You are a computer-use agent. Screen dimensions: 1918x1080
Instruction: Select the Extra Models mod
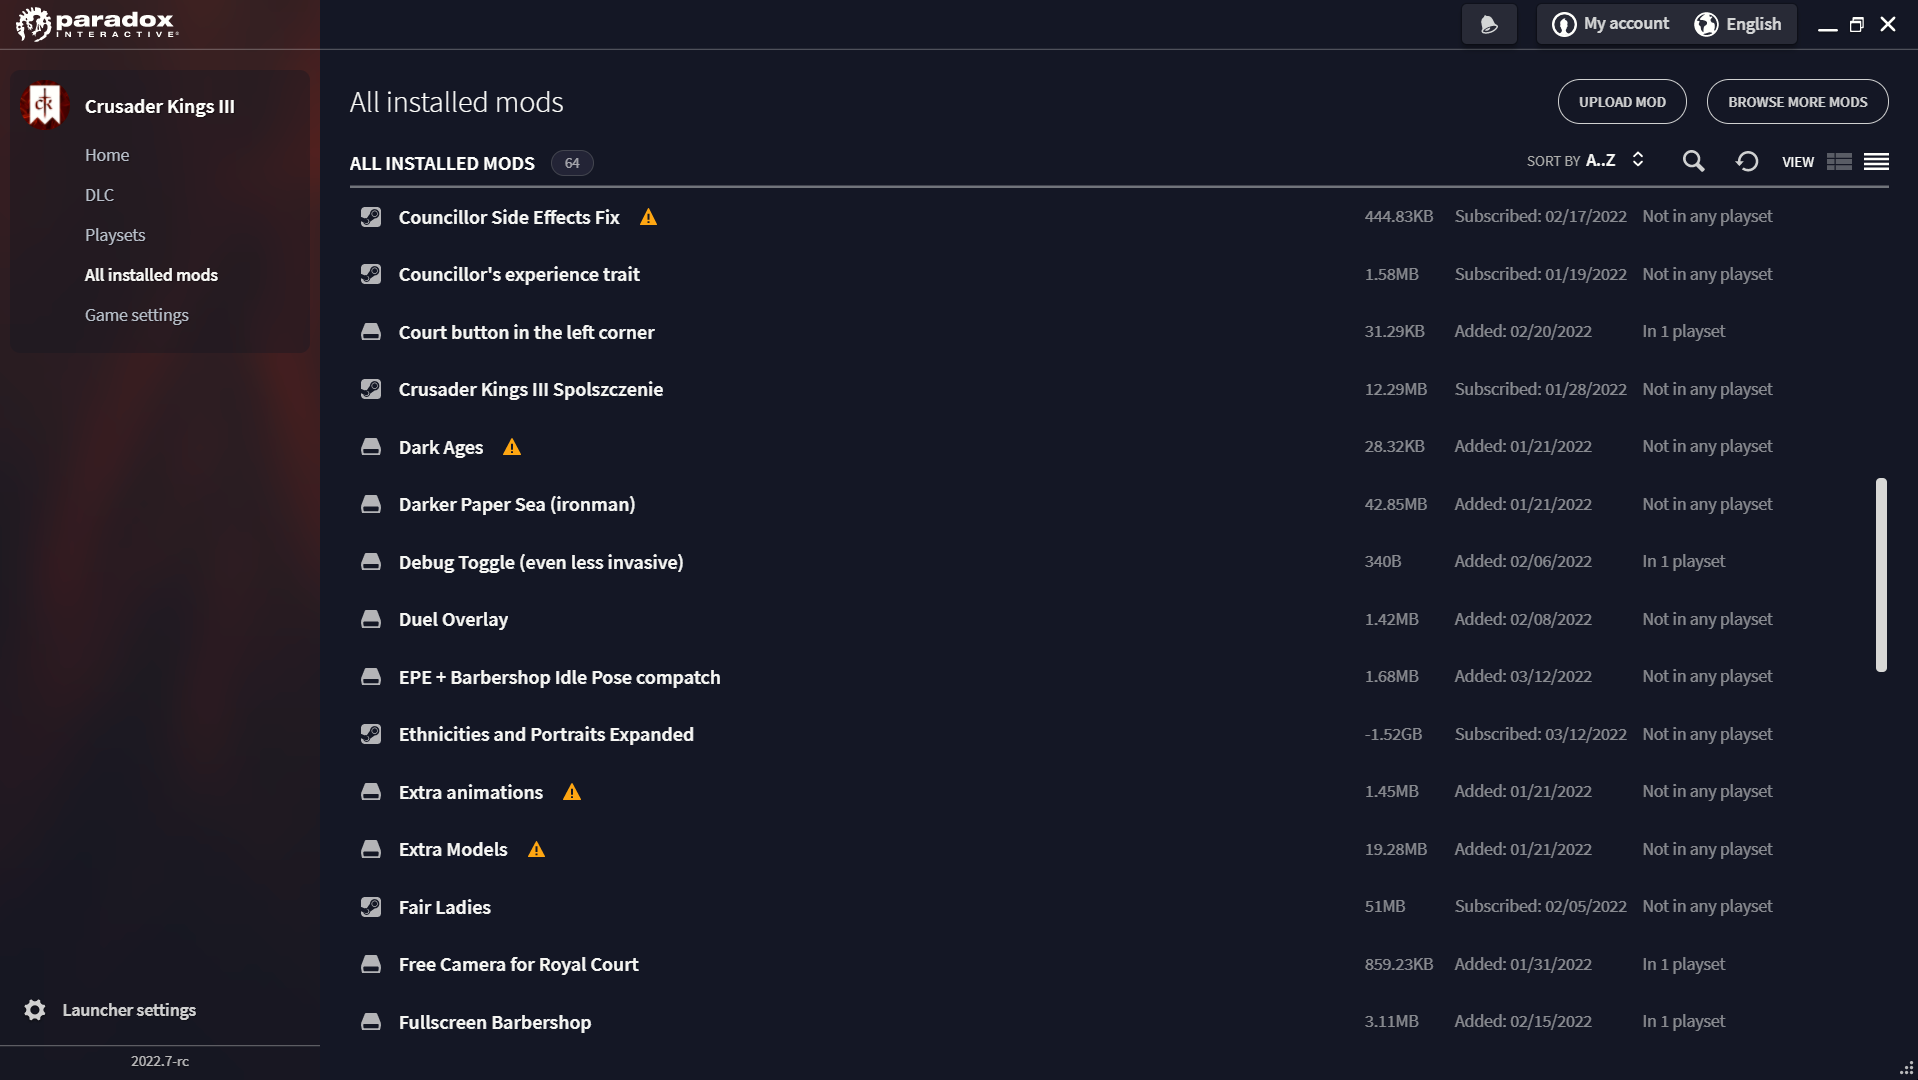(453, 849)
